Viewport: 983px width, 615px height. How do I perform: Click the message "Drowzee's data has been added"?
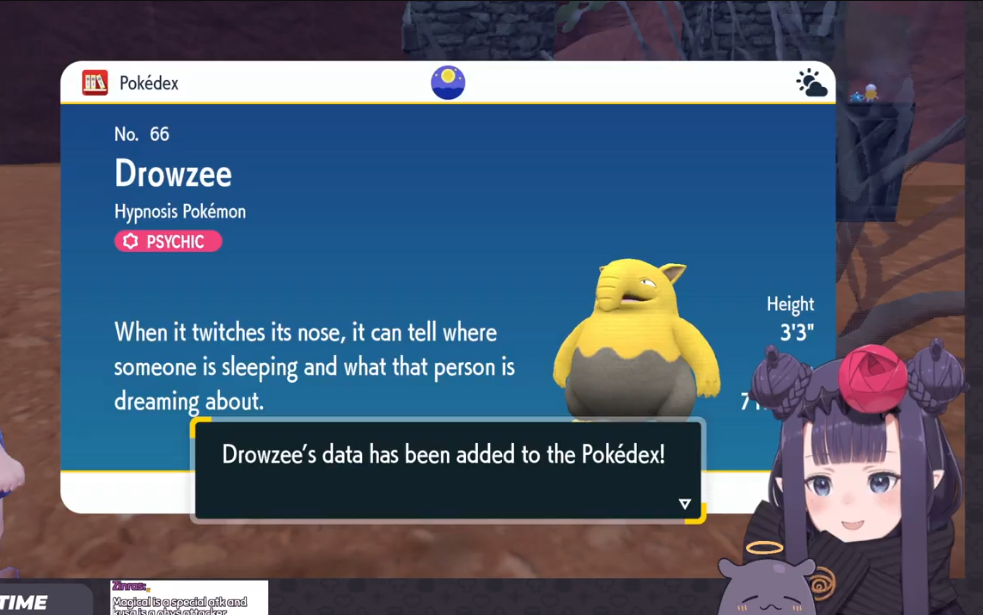[443, 455]
